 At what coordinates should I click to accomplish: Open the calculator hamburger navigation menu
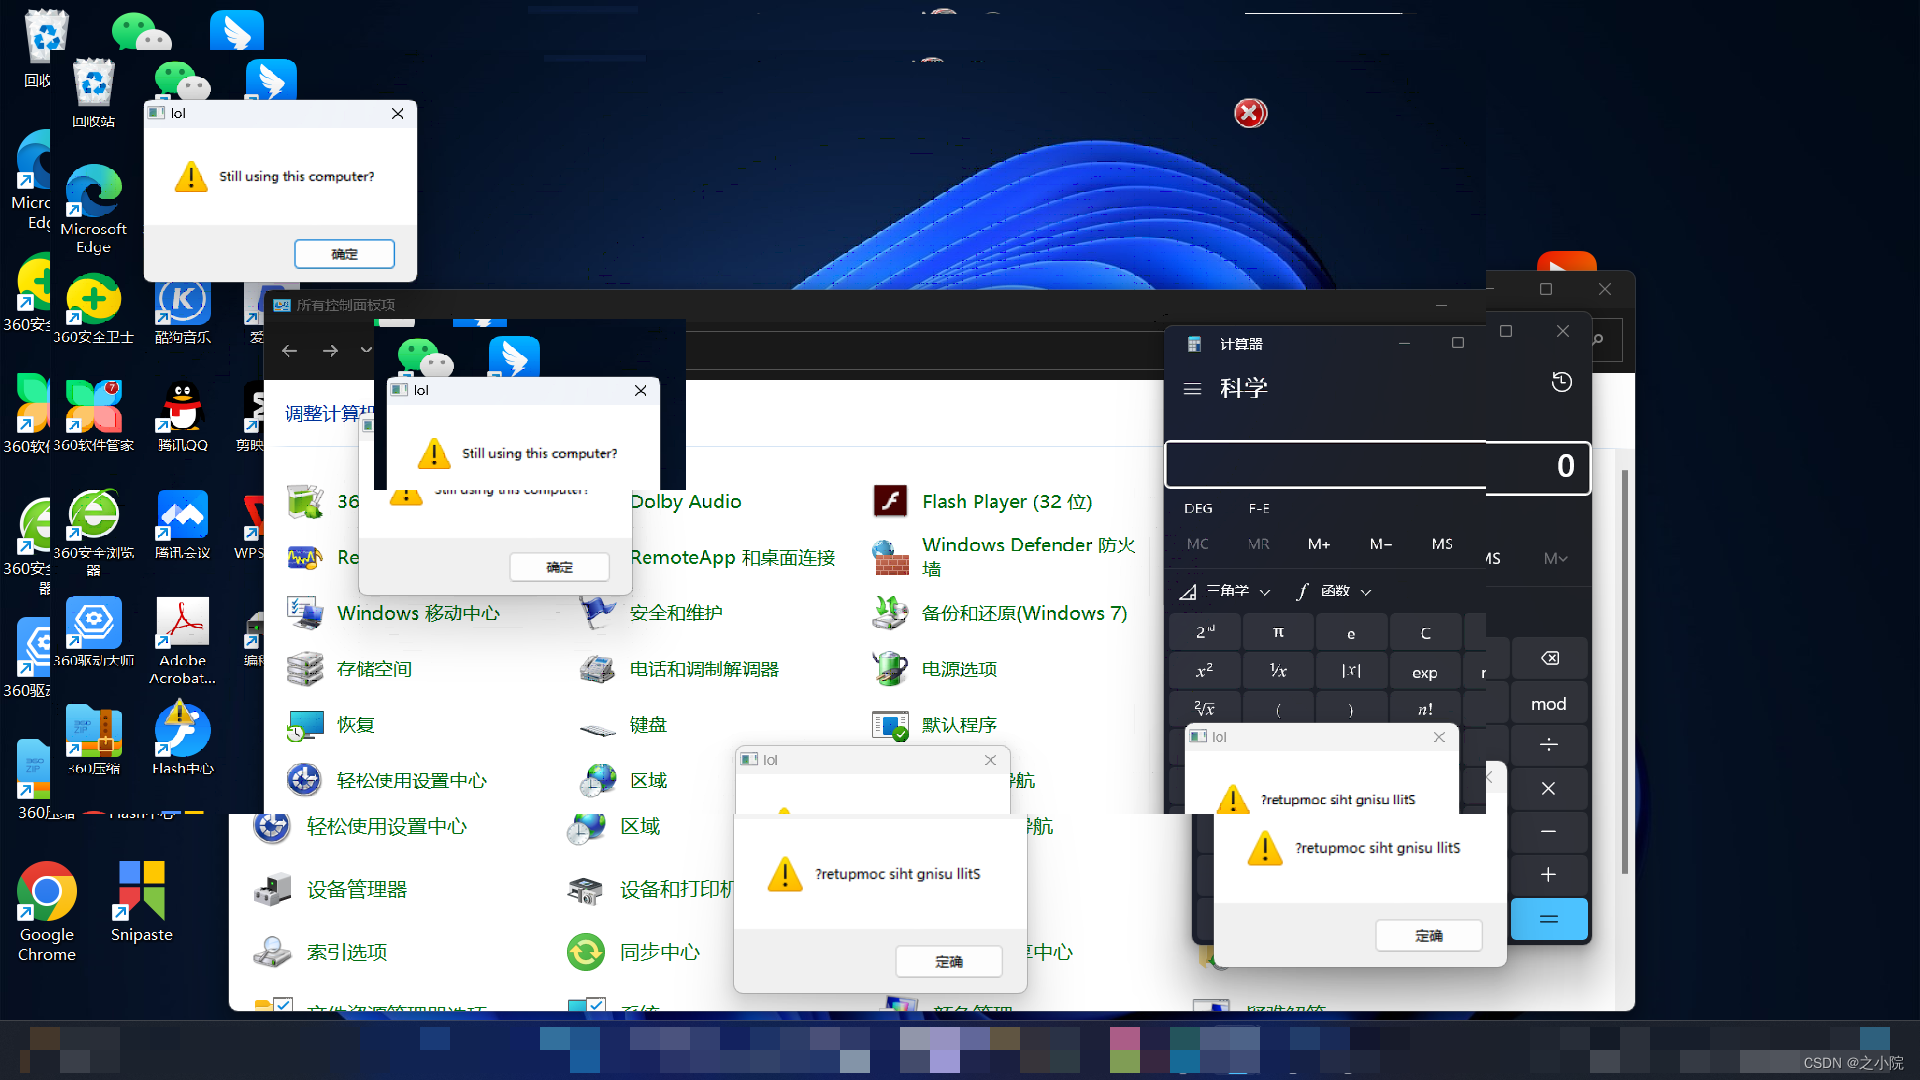coord(1192,389)
